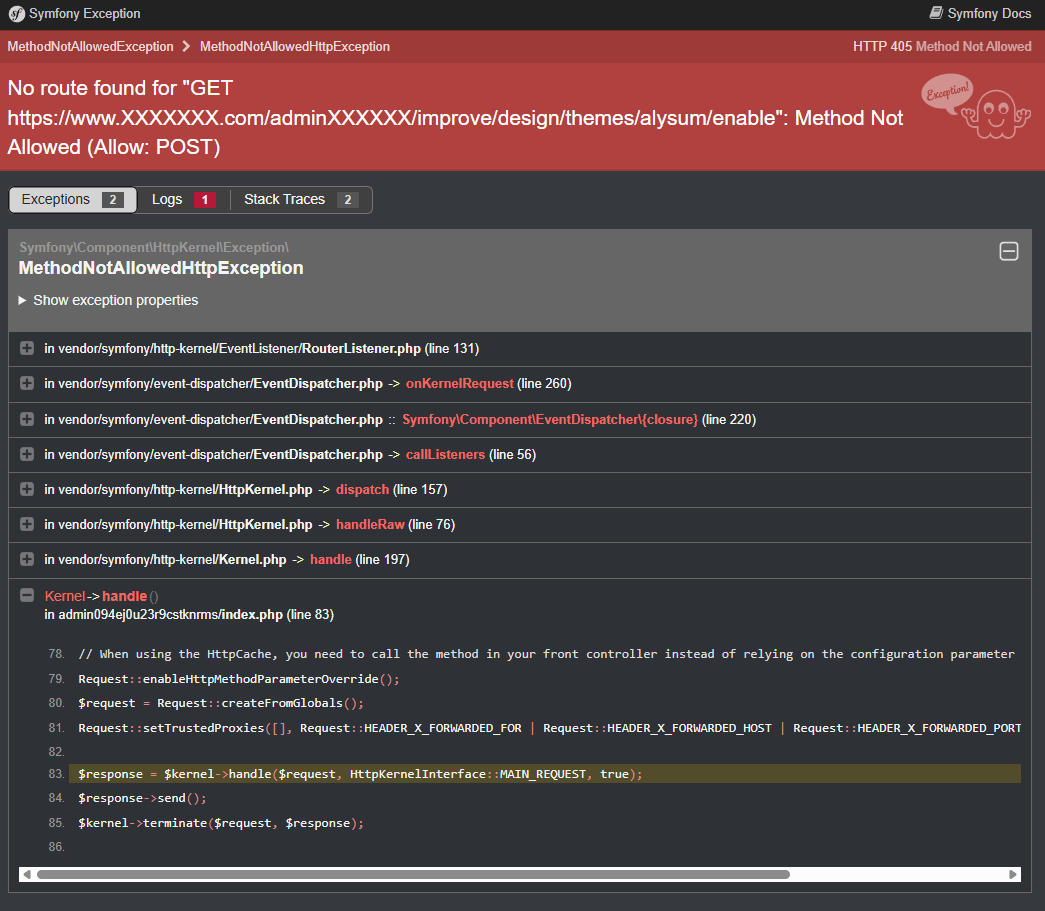
Task: Select MethodNotAllowedHttpException breadcrumb link
Action: click(295, 47)
